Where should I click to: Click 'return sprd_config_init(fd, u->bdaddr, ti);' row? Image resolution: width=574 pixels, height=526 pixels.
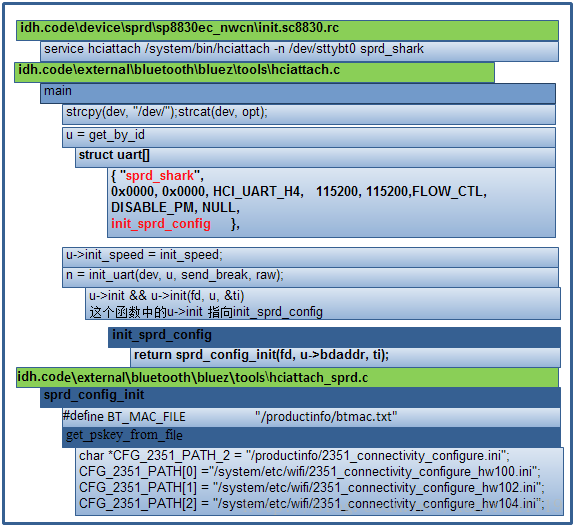[x=346, y=357]
